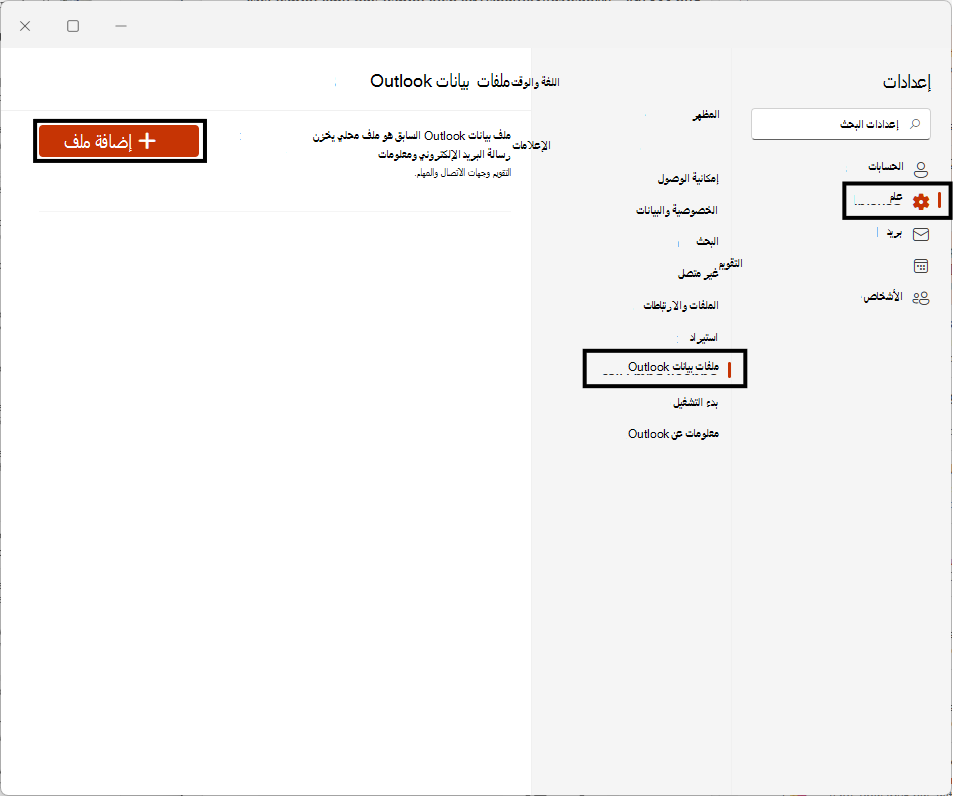Click the plus icon on Add file
This screenshot has width=954, height=796.
147,141
